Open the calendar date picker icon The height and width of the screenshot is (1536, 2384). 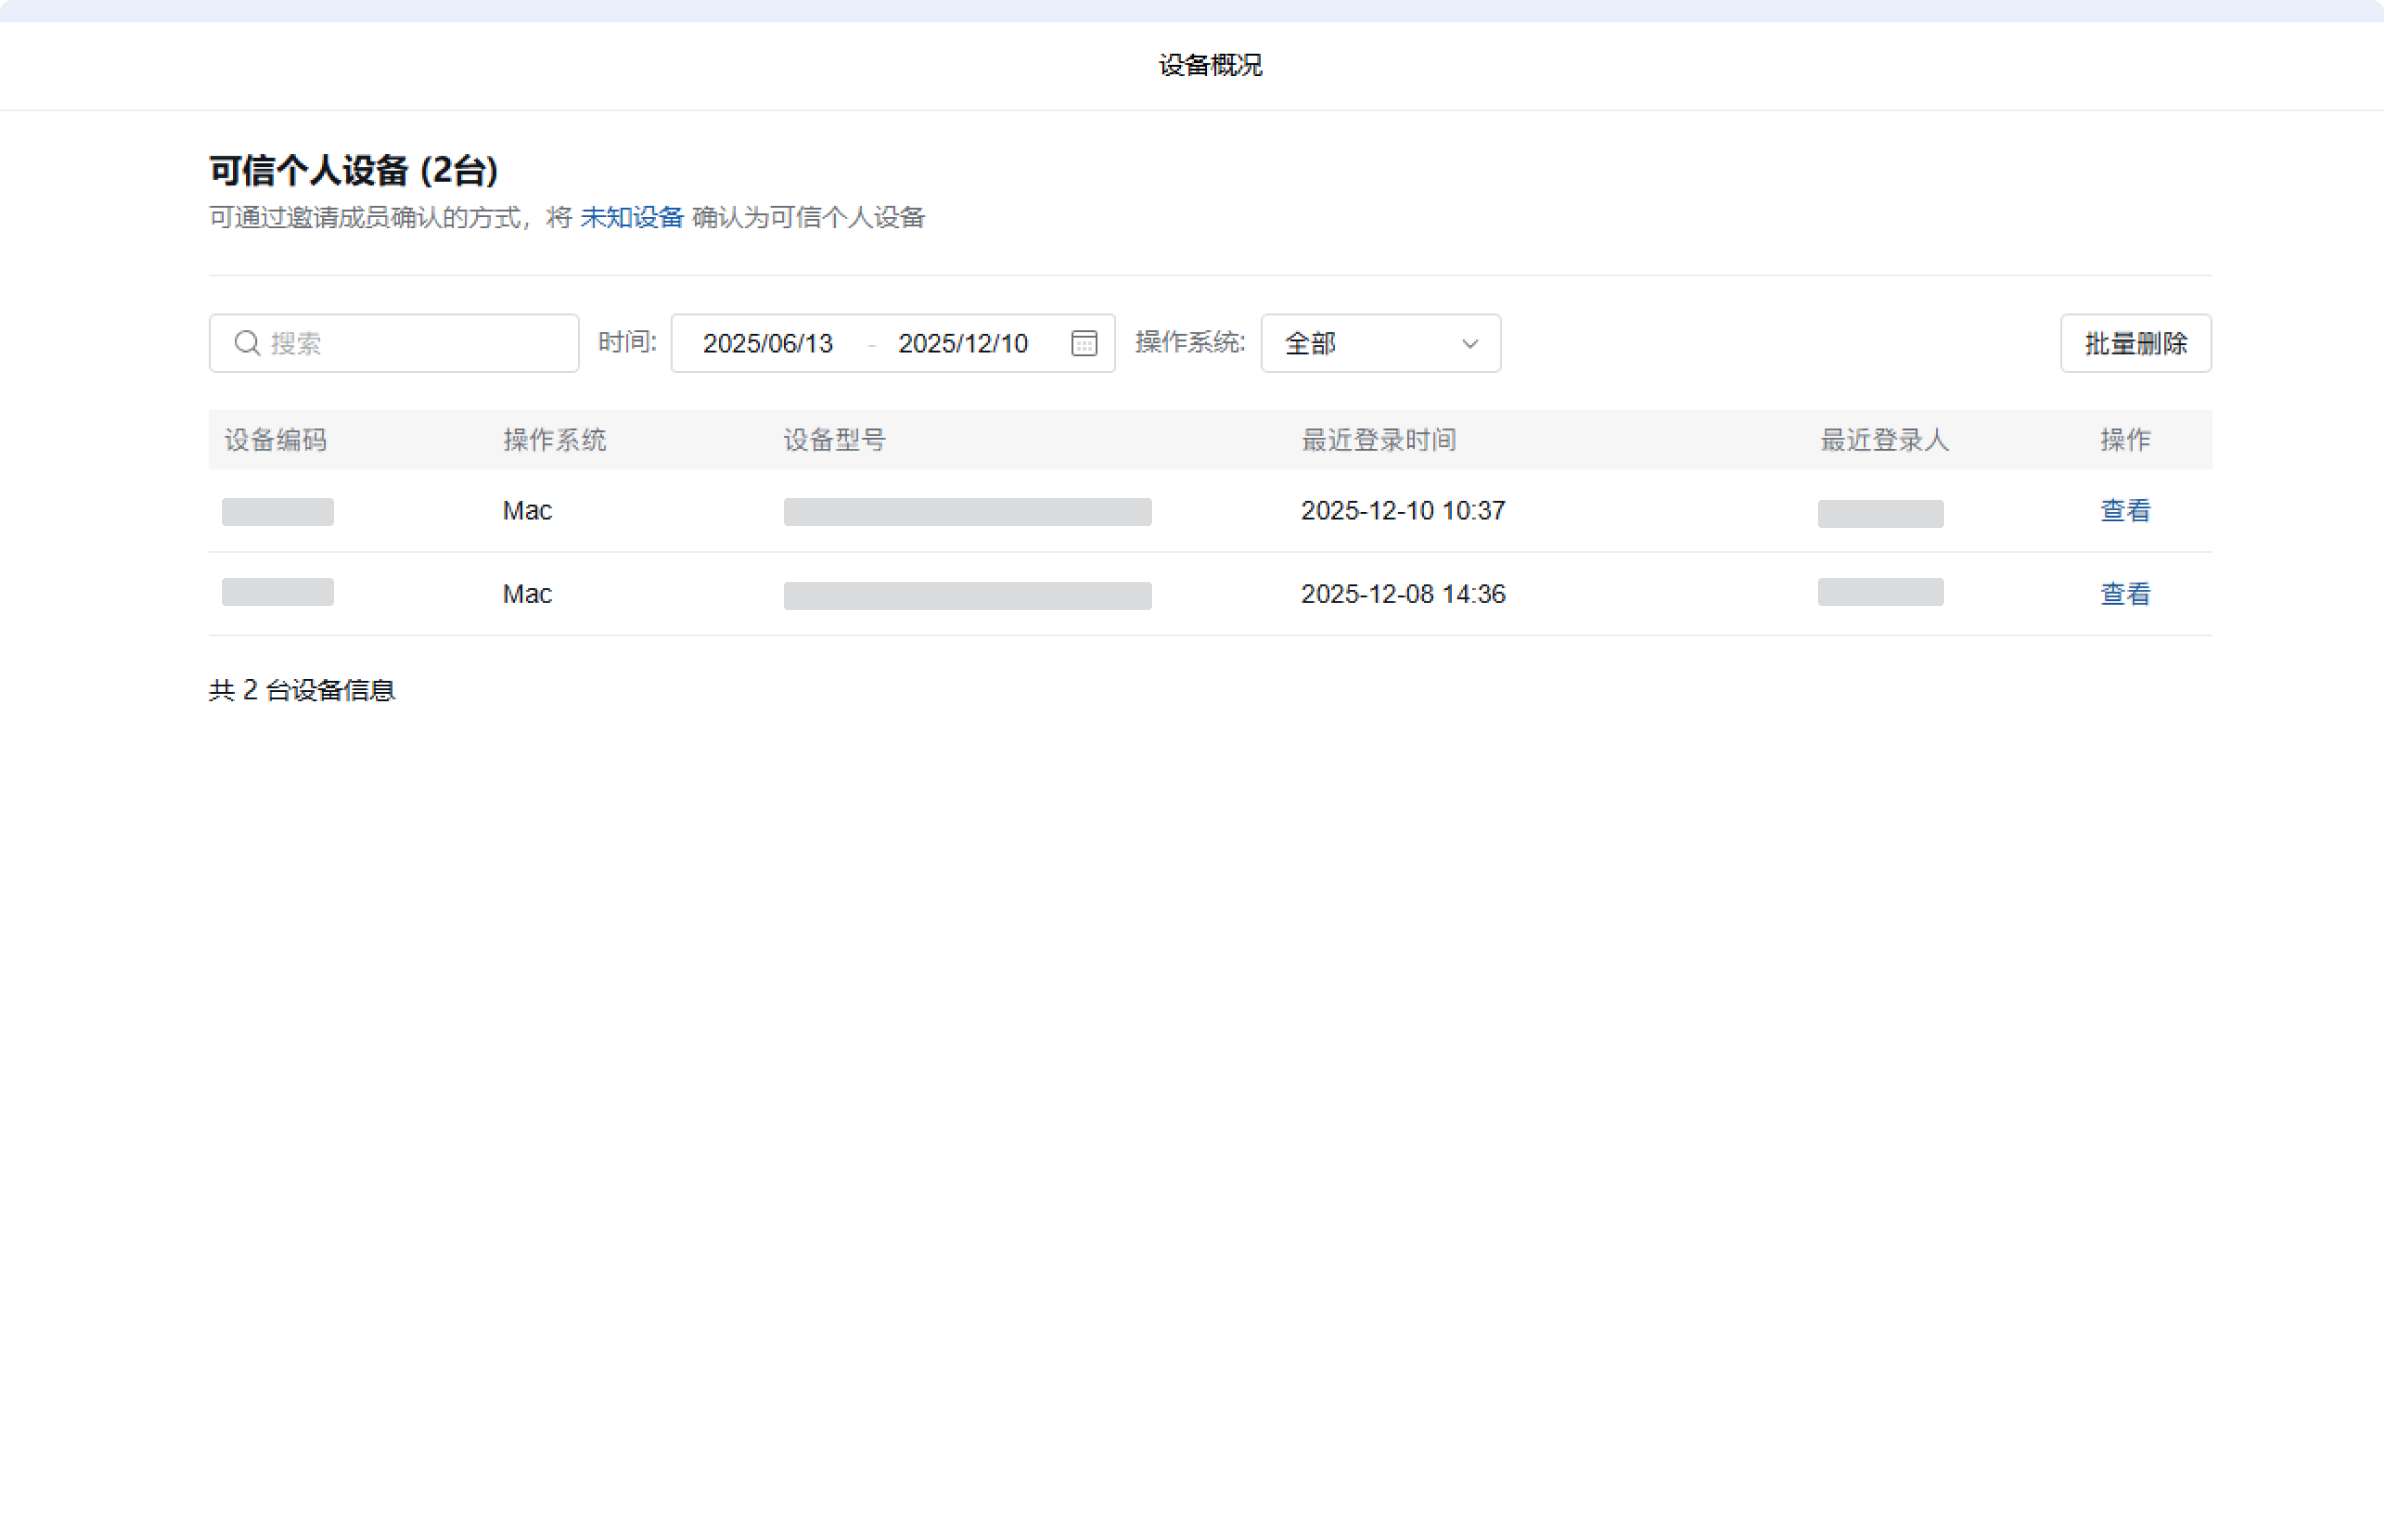1084,343
